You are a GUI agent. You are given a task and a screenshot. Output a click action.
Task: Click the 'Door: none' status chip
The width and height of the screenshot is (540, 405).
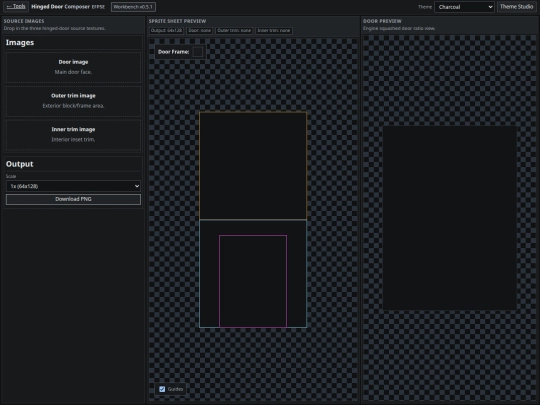click(x=200, y=31)
